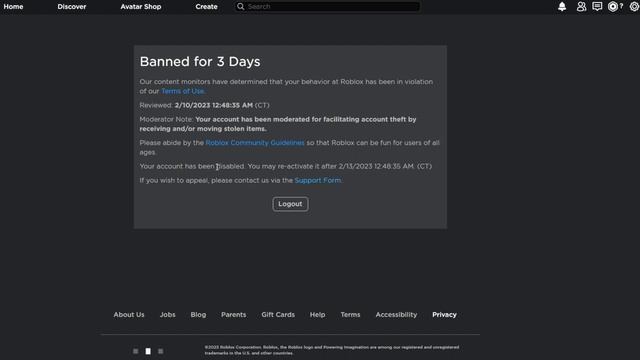
Task: Open the Avatar Shop page
Action: pos(141,7)
